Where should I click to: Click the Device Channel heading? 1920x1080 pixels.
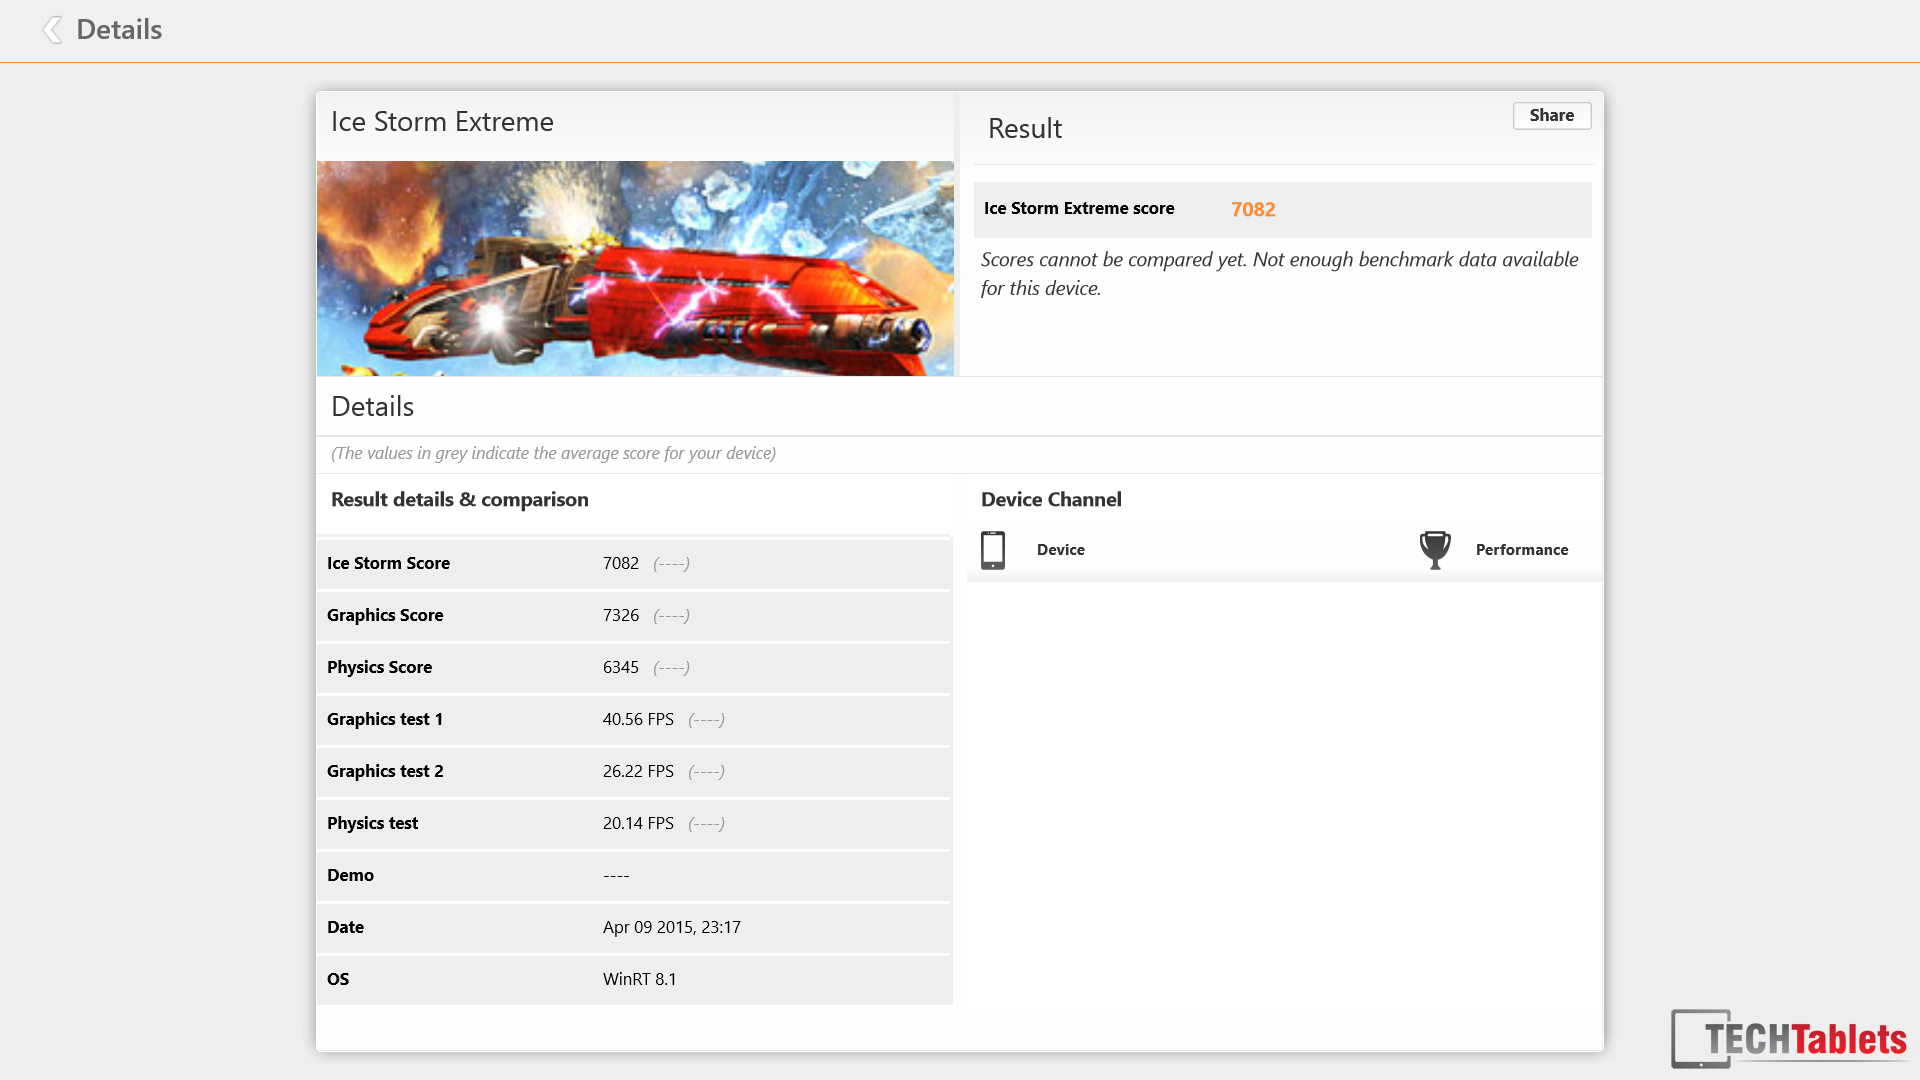coord(1051,499)
